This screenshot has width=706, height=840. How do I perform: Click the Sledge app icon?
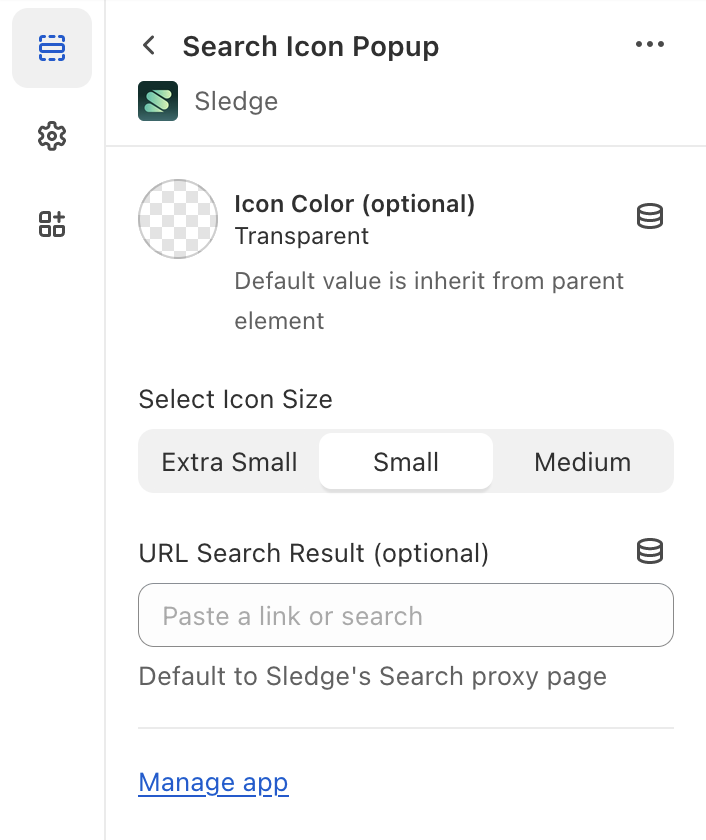[x=157, y=100]
